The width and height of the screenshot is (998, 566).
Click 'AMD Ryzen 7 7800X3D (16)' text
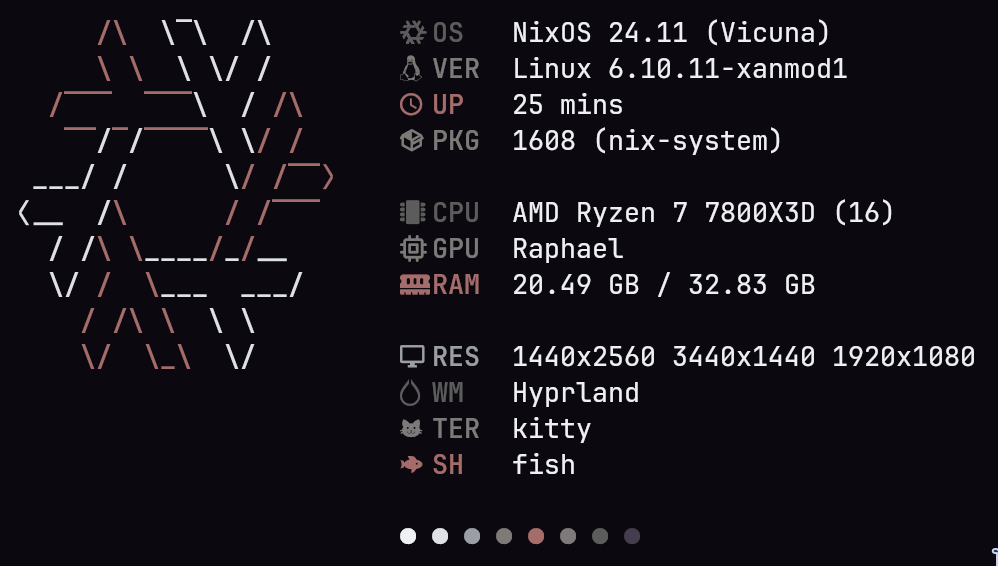703,213
